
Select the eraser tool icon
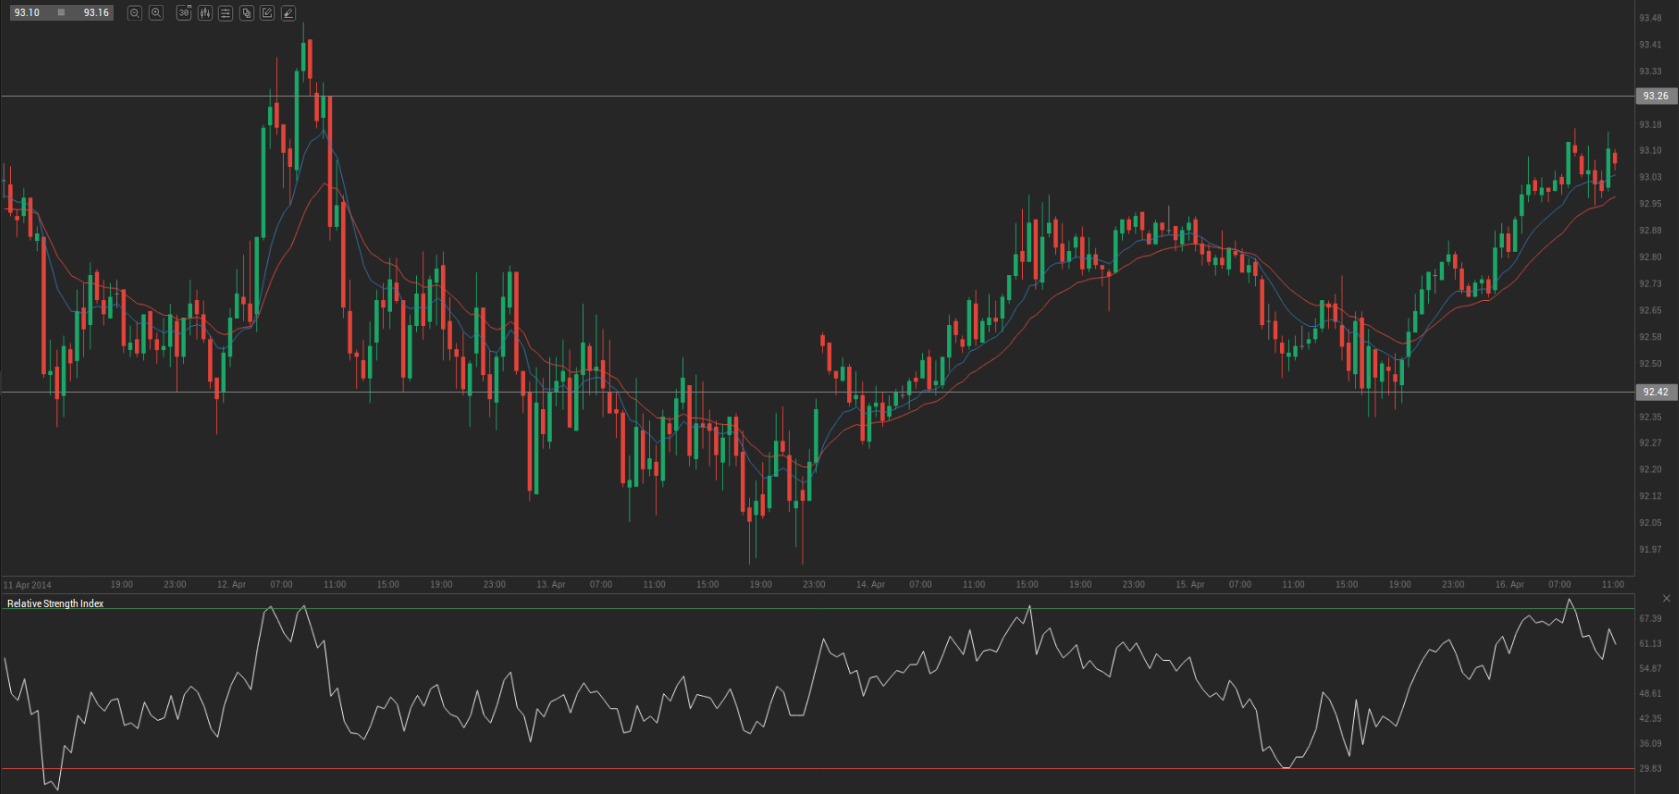pyautogui.click(x=288, y=13)
